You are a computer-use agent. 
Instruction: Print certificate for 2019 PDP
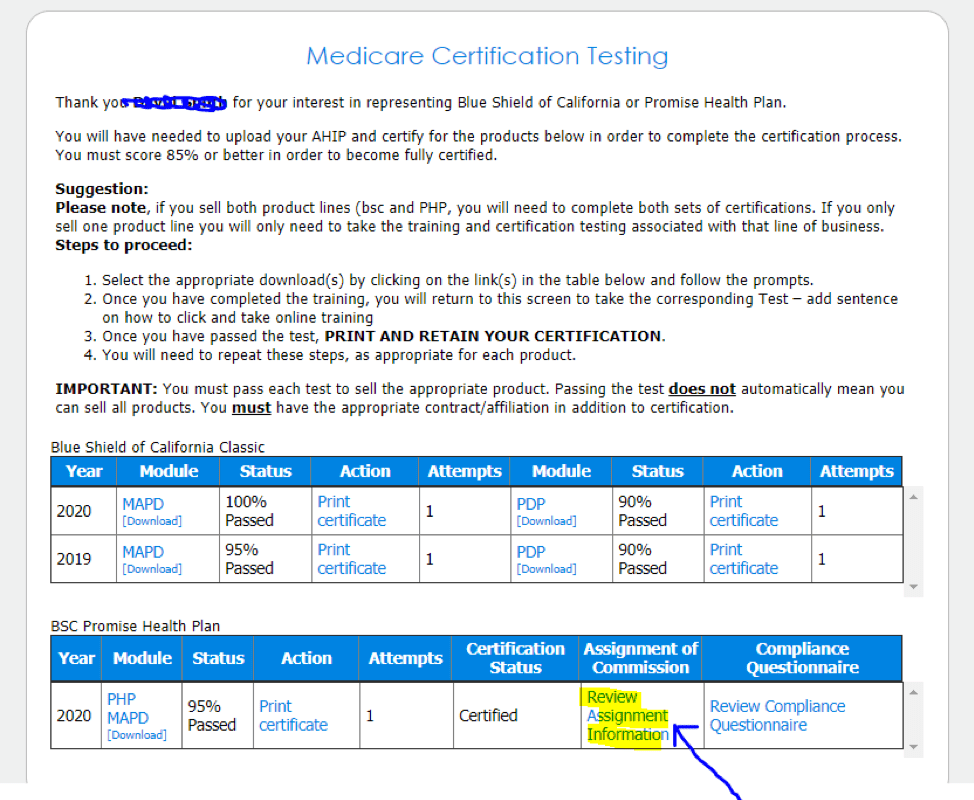(744, 558)
